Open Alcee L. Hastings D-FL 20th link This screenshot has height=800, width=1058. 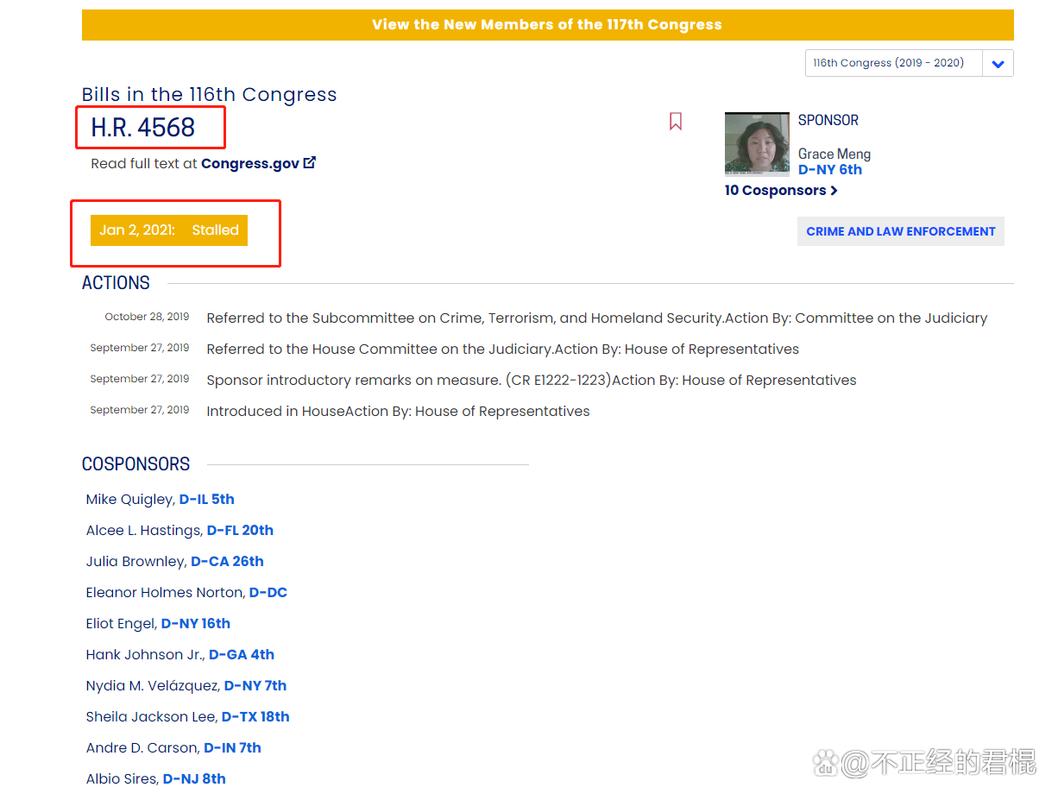[x=240, y=530]
